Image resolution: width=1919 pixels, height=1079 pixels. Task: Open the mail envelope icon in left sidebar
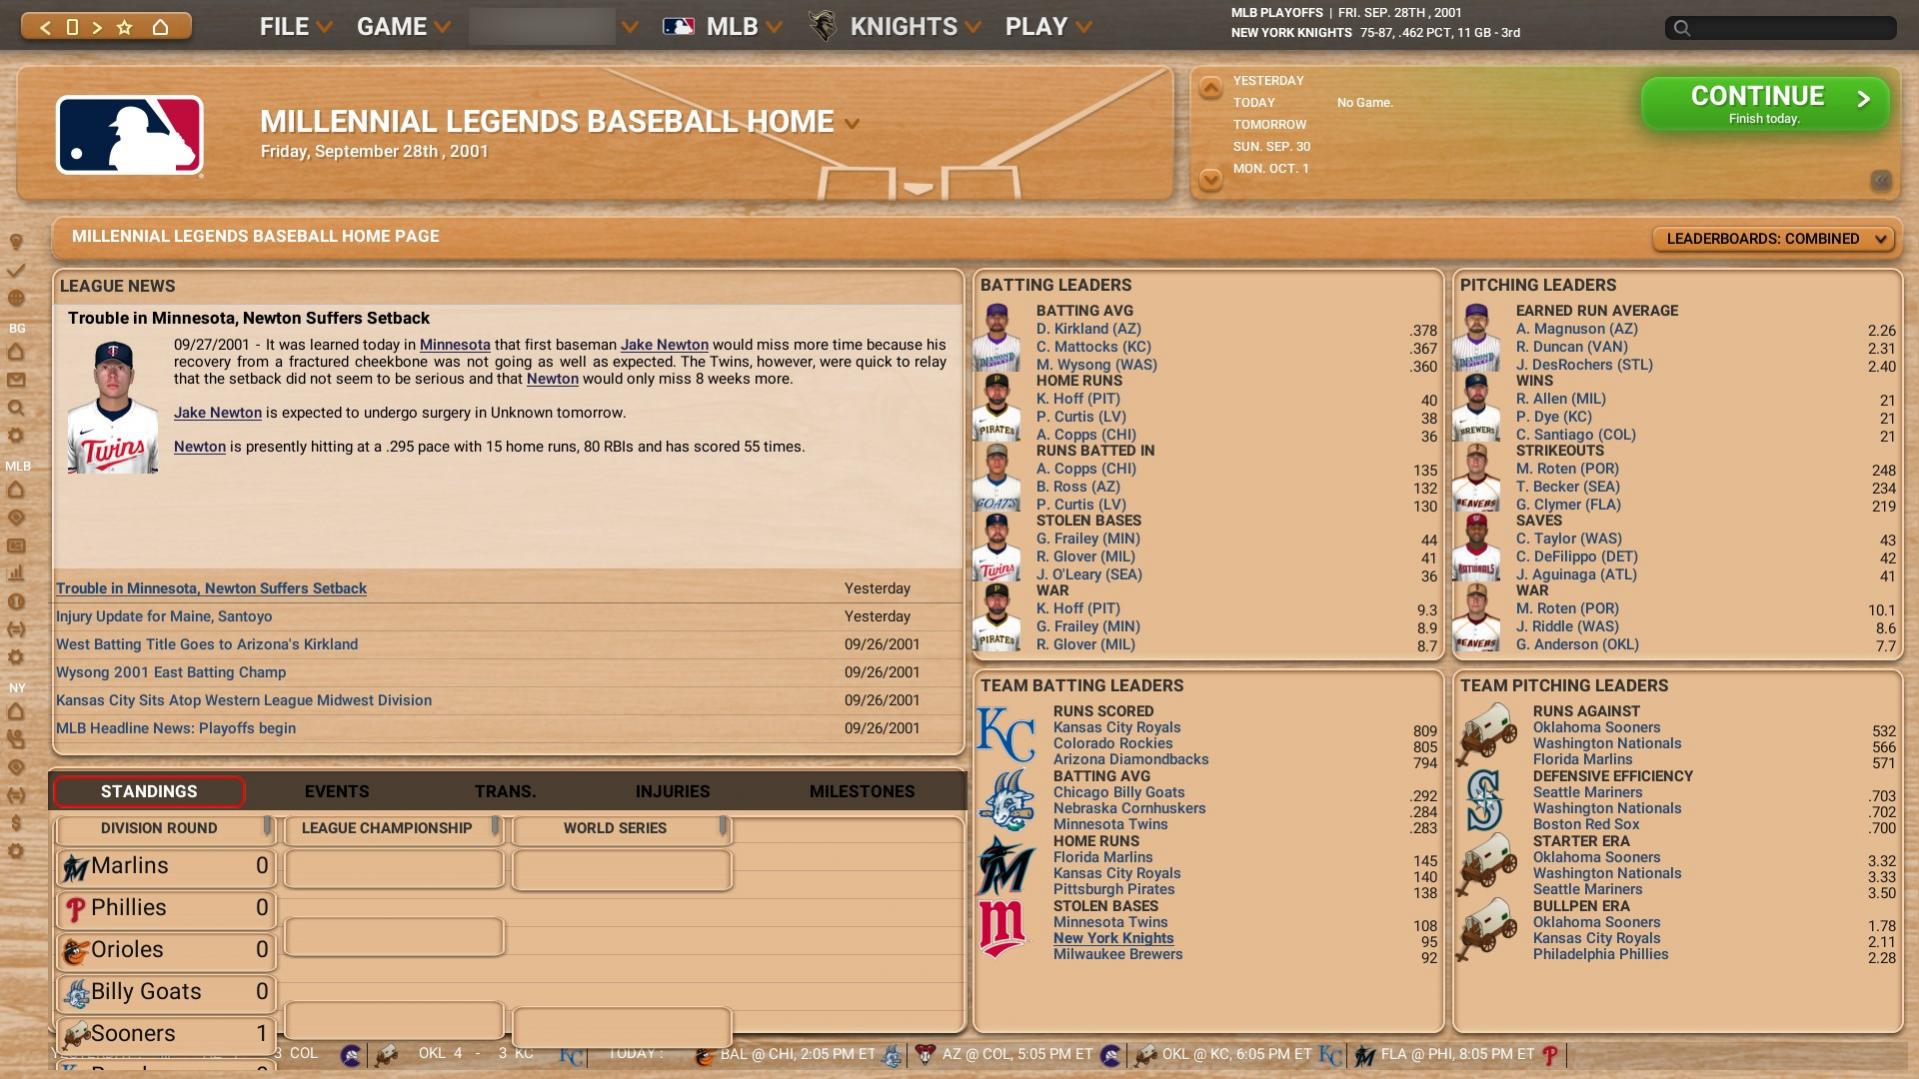point(16,380)
